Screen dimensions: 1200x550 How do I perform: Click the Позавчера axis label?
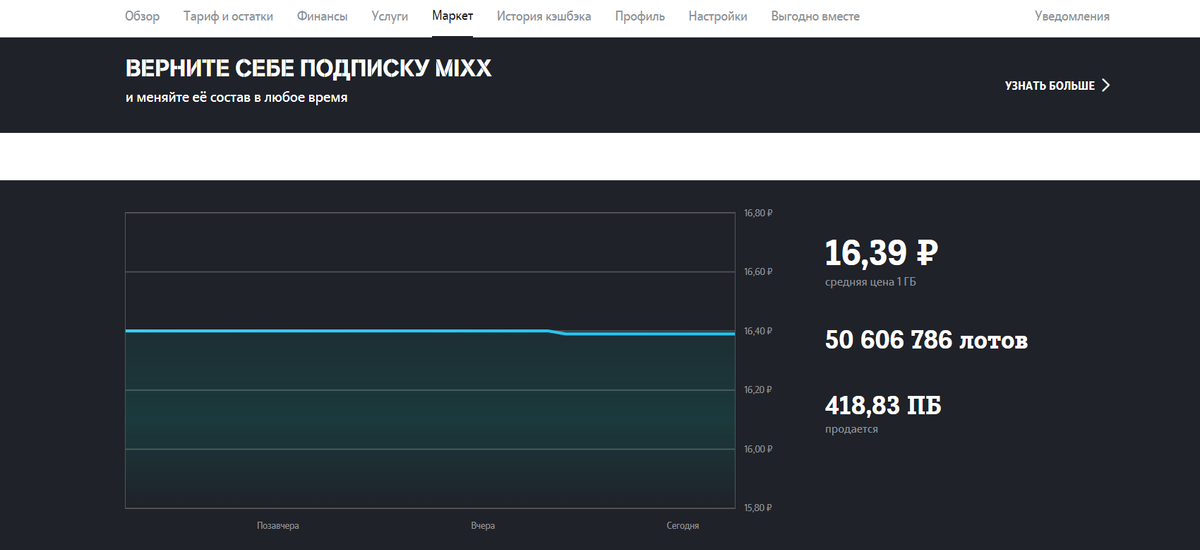pyautogui.click(x=278, y=526)
